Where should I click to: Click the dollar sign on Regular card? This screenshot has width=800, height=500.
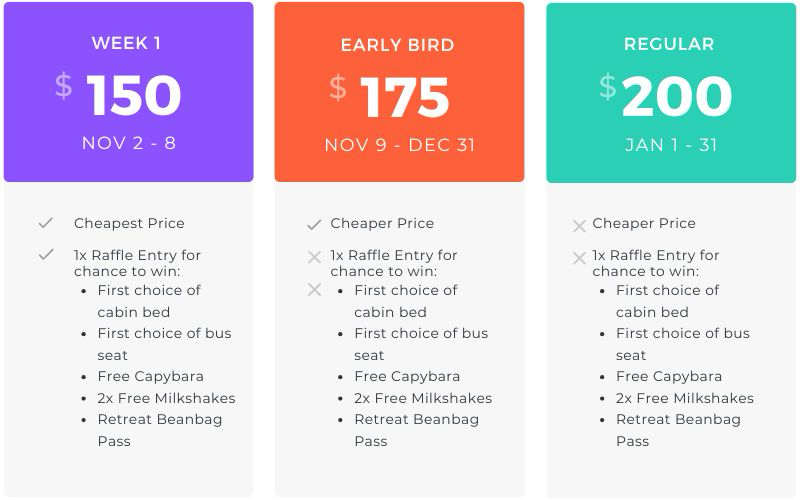(x=607, y=86)
